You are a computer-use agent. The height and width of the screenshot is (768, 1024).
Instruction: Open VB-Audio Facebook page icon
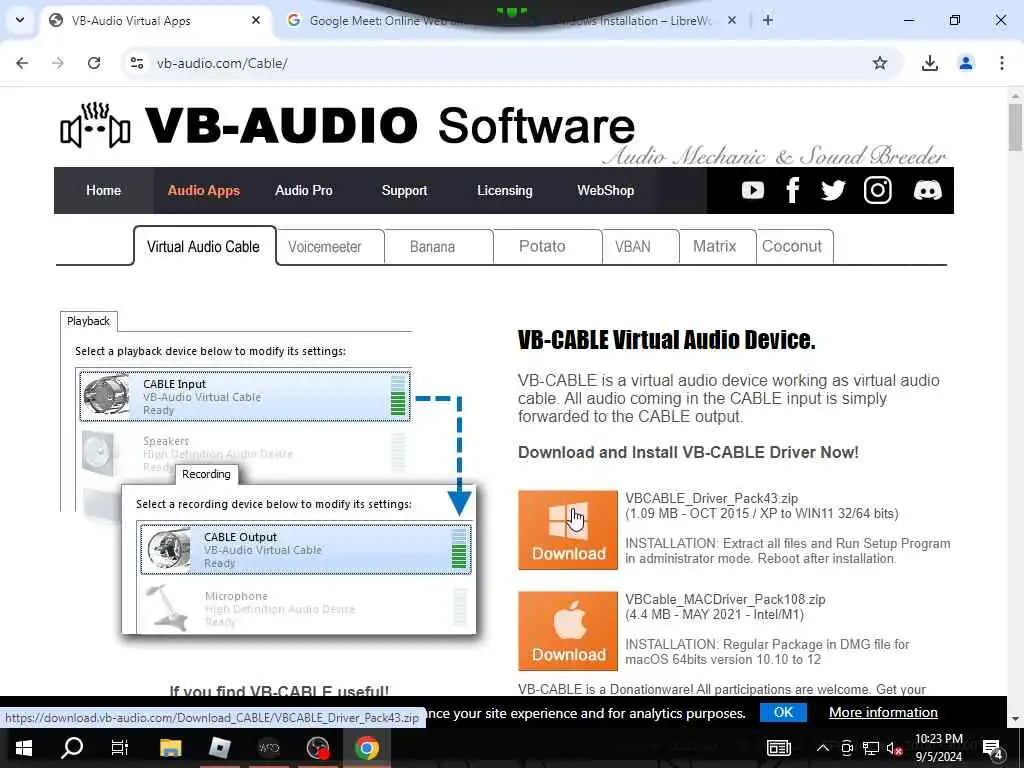click(793, 190)
